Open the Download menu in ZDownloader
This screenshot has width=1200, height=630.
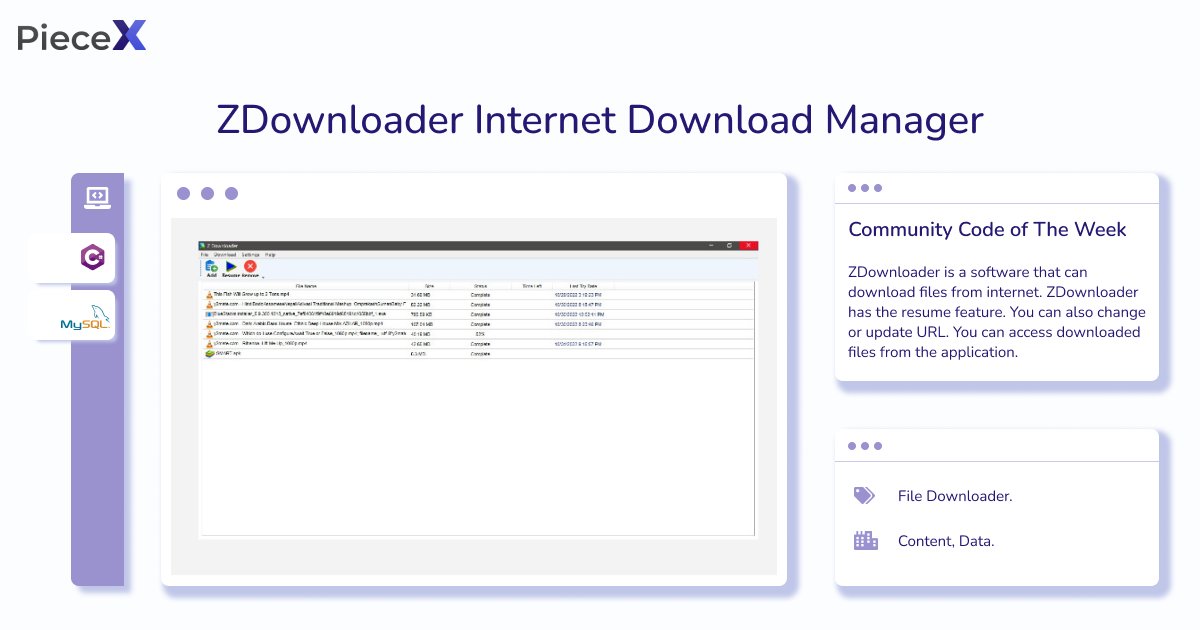[224, 255]
